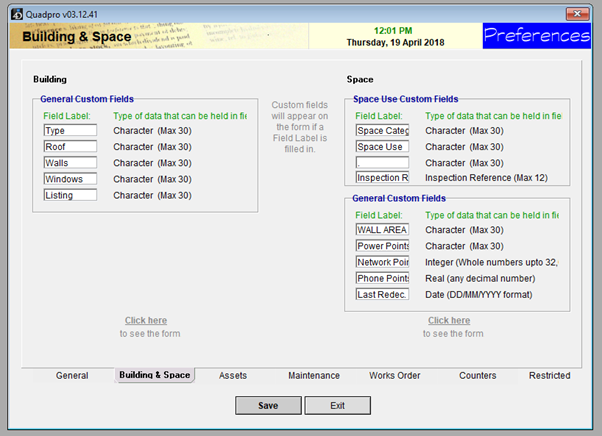Click the Building section heading

tap(50, 79)
